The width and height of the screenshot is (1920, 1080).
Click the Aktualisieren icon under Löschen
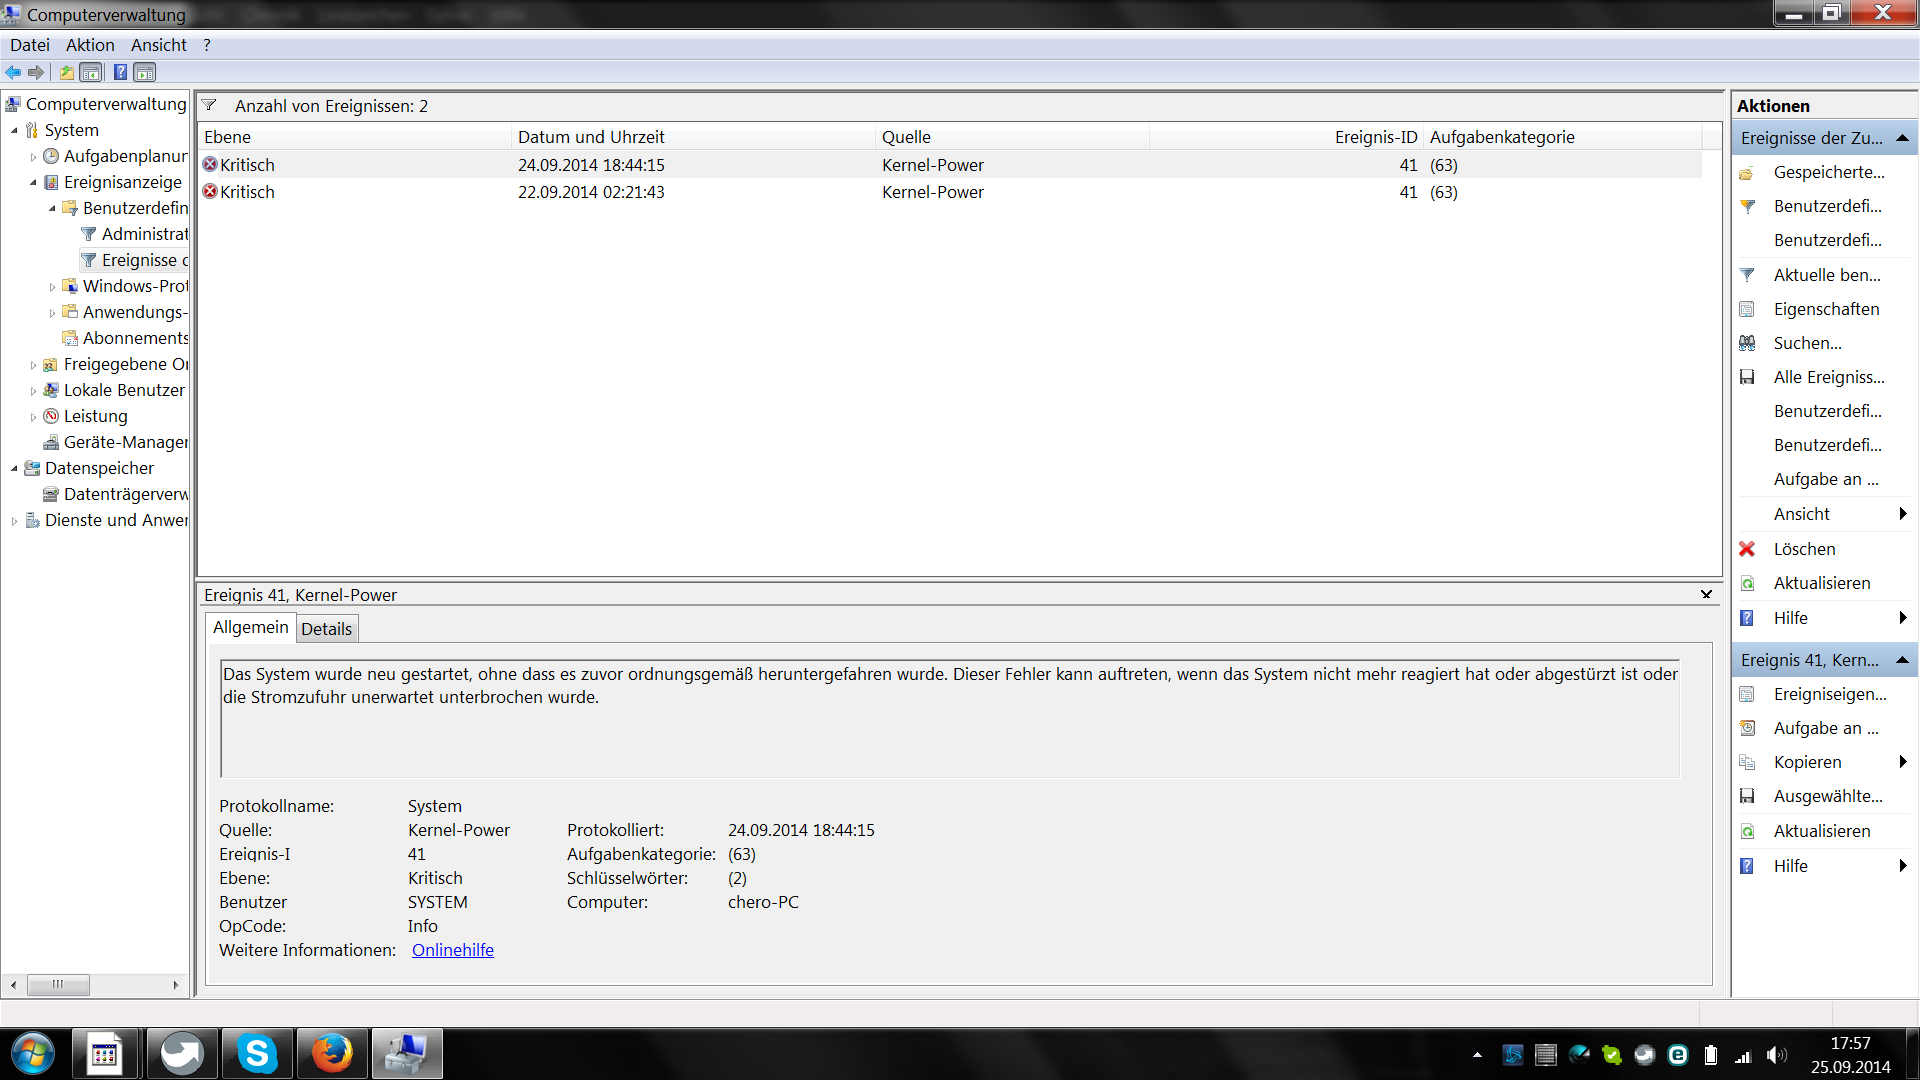tap(1747, 583)
